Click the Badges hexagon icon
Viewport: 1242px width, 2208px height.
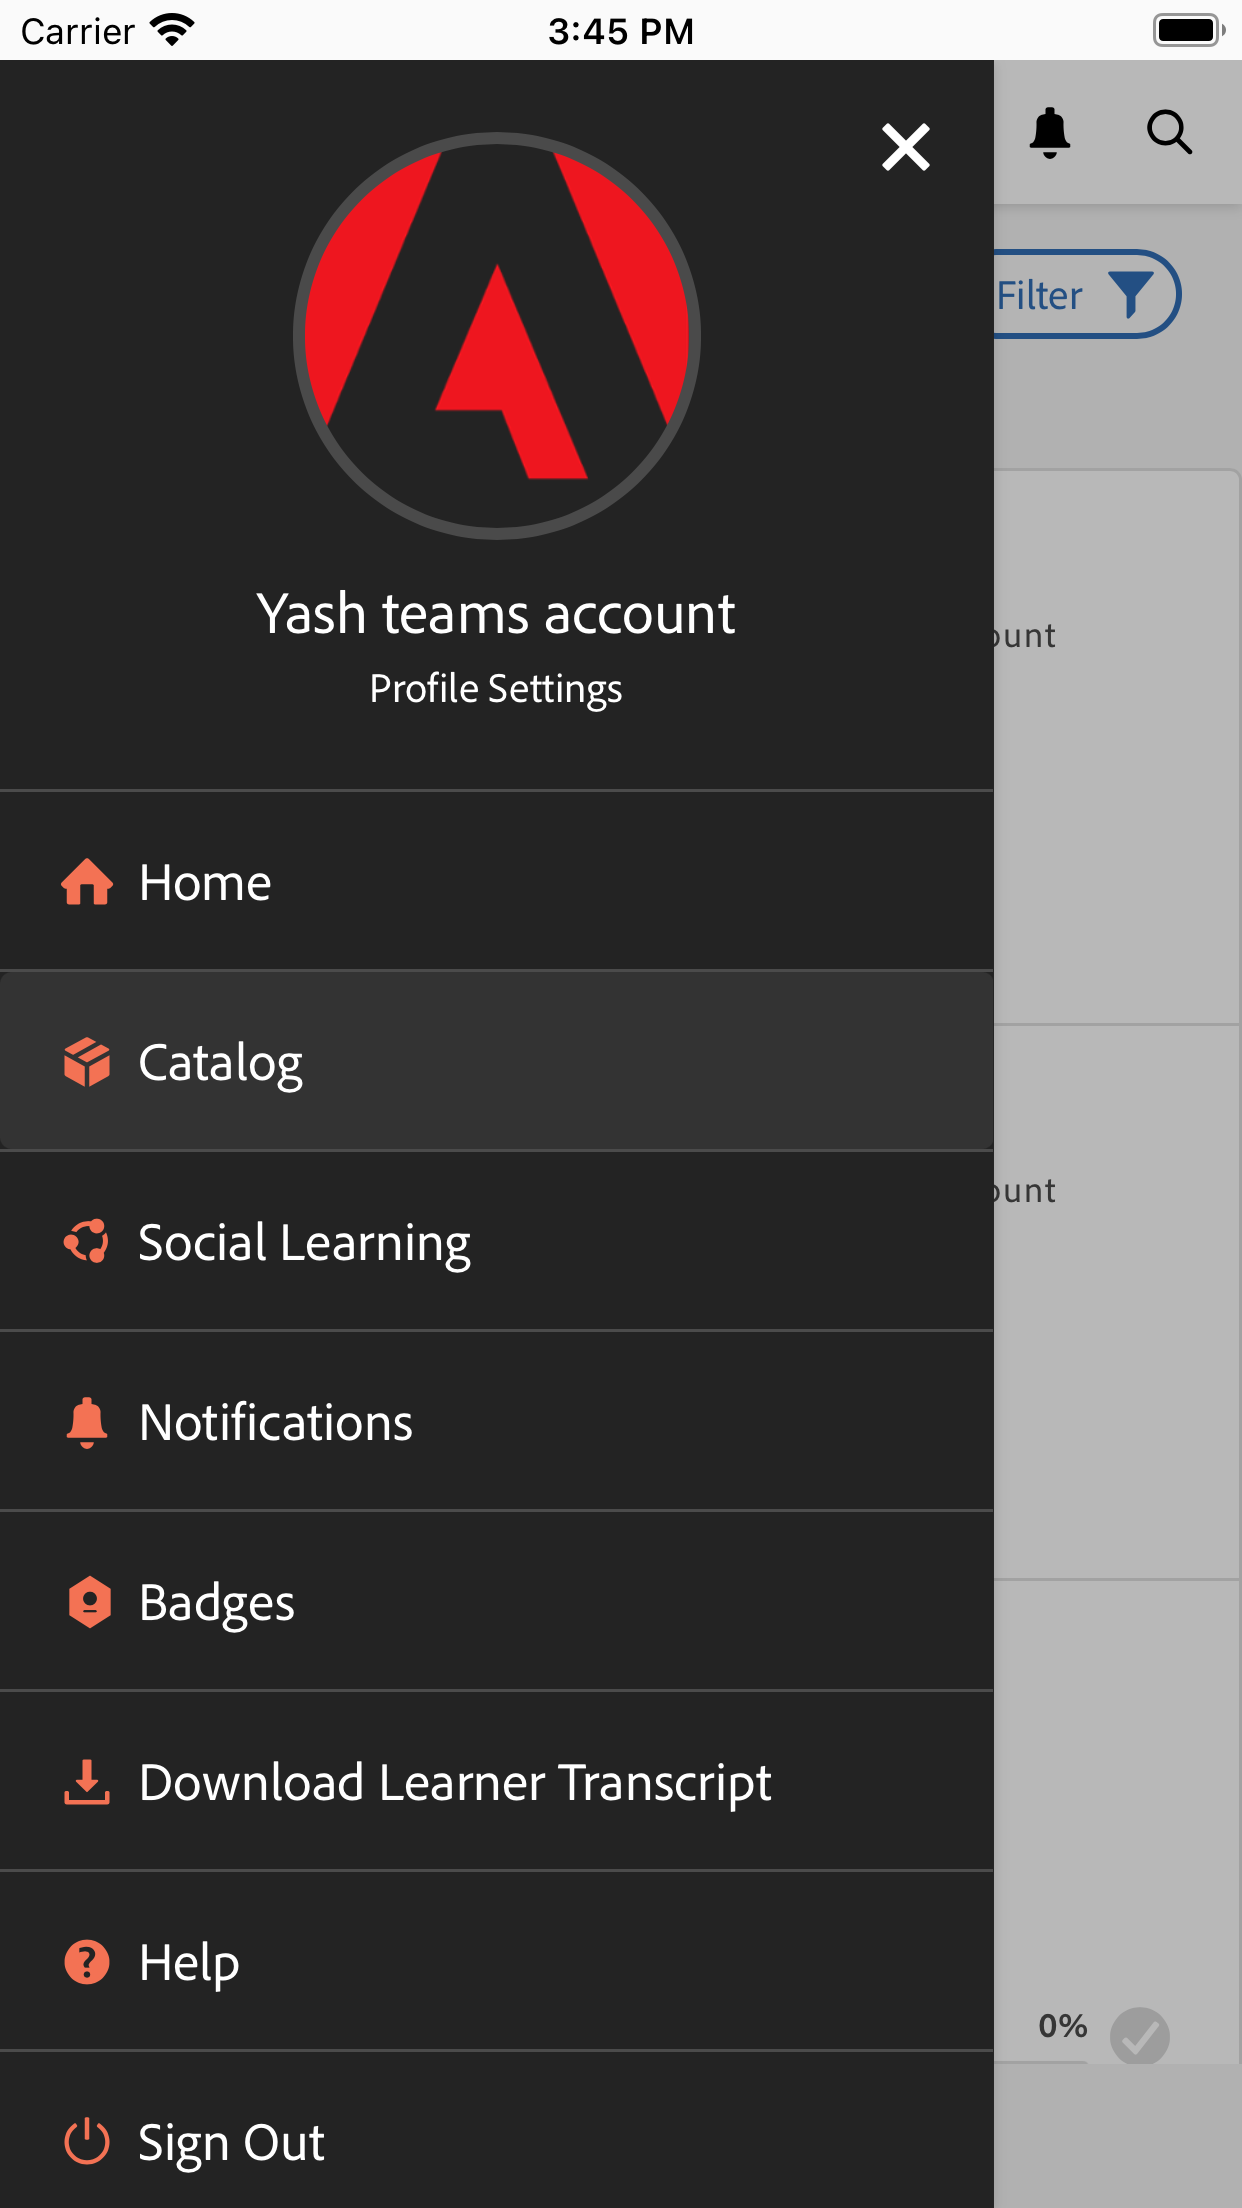coord(89,1602)
